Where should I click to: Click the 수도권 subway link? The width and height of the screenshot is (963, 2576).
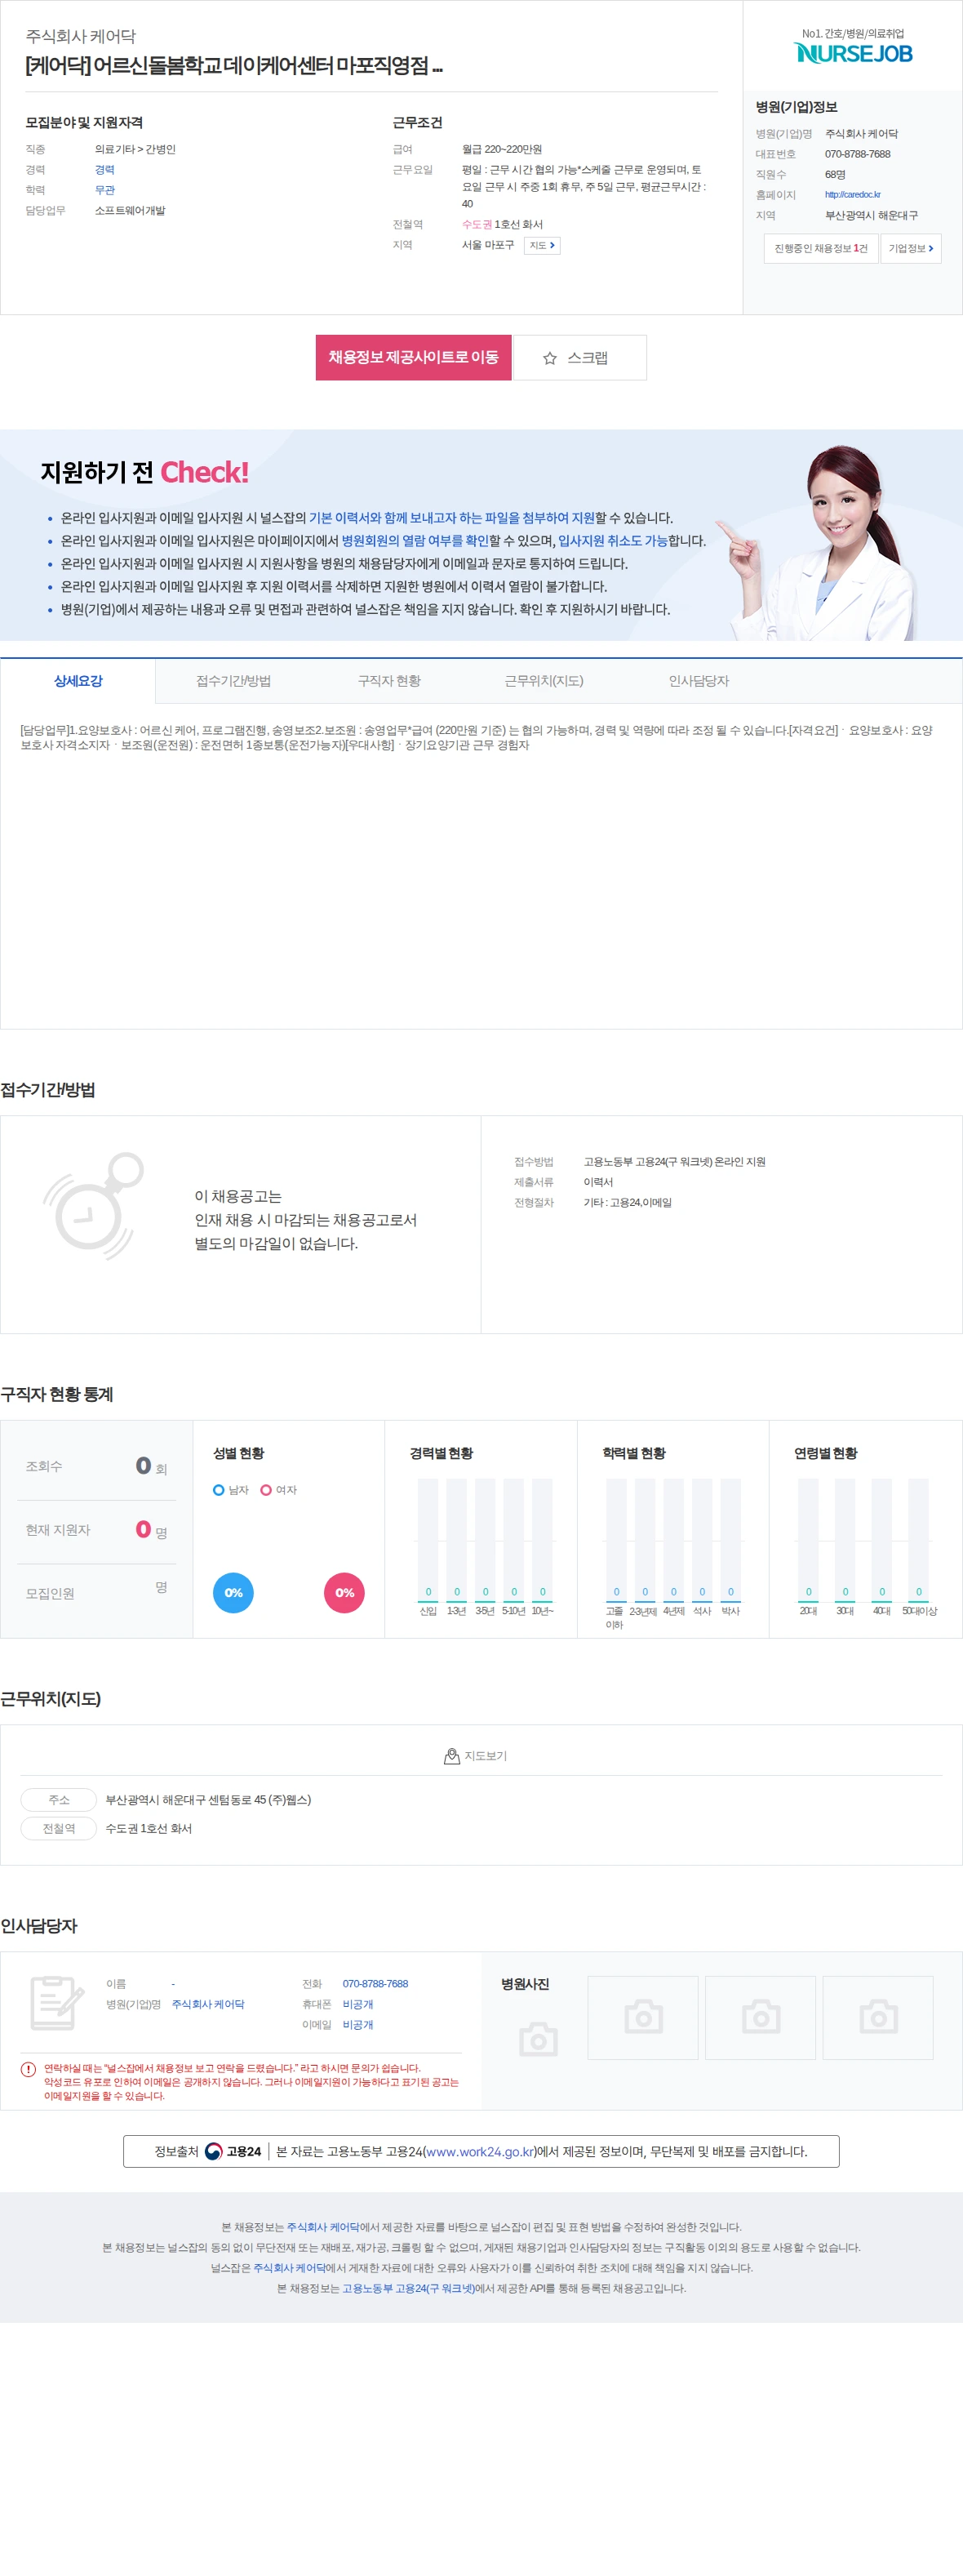click(x=477, y=225)
